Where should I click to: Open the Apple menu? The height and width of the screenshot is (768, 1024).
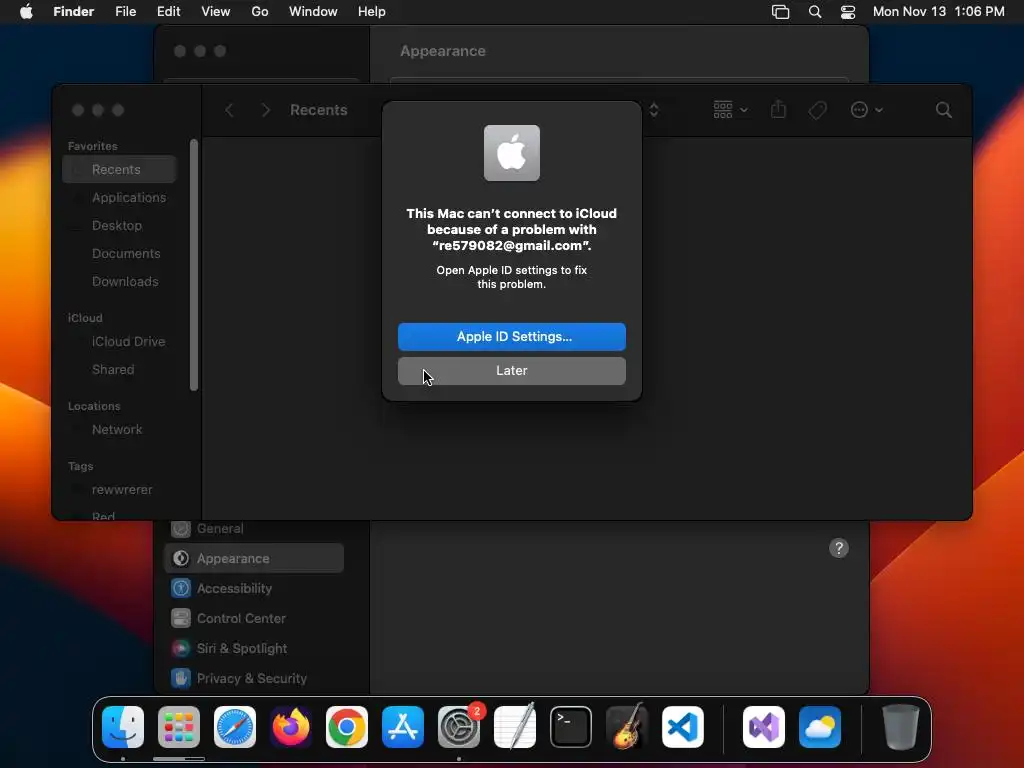pyautogui.click(x=26, y=12)
